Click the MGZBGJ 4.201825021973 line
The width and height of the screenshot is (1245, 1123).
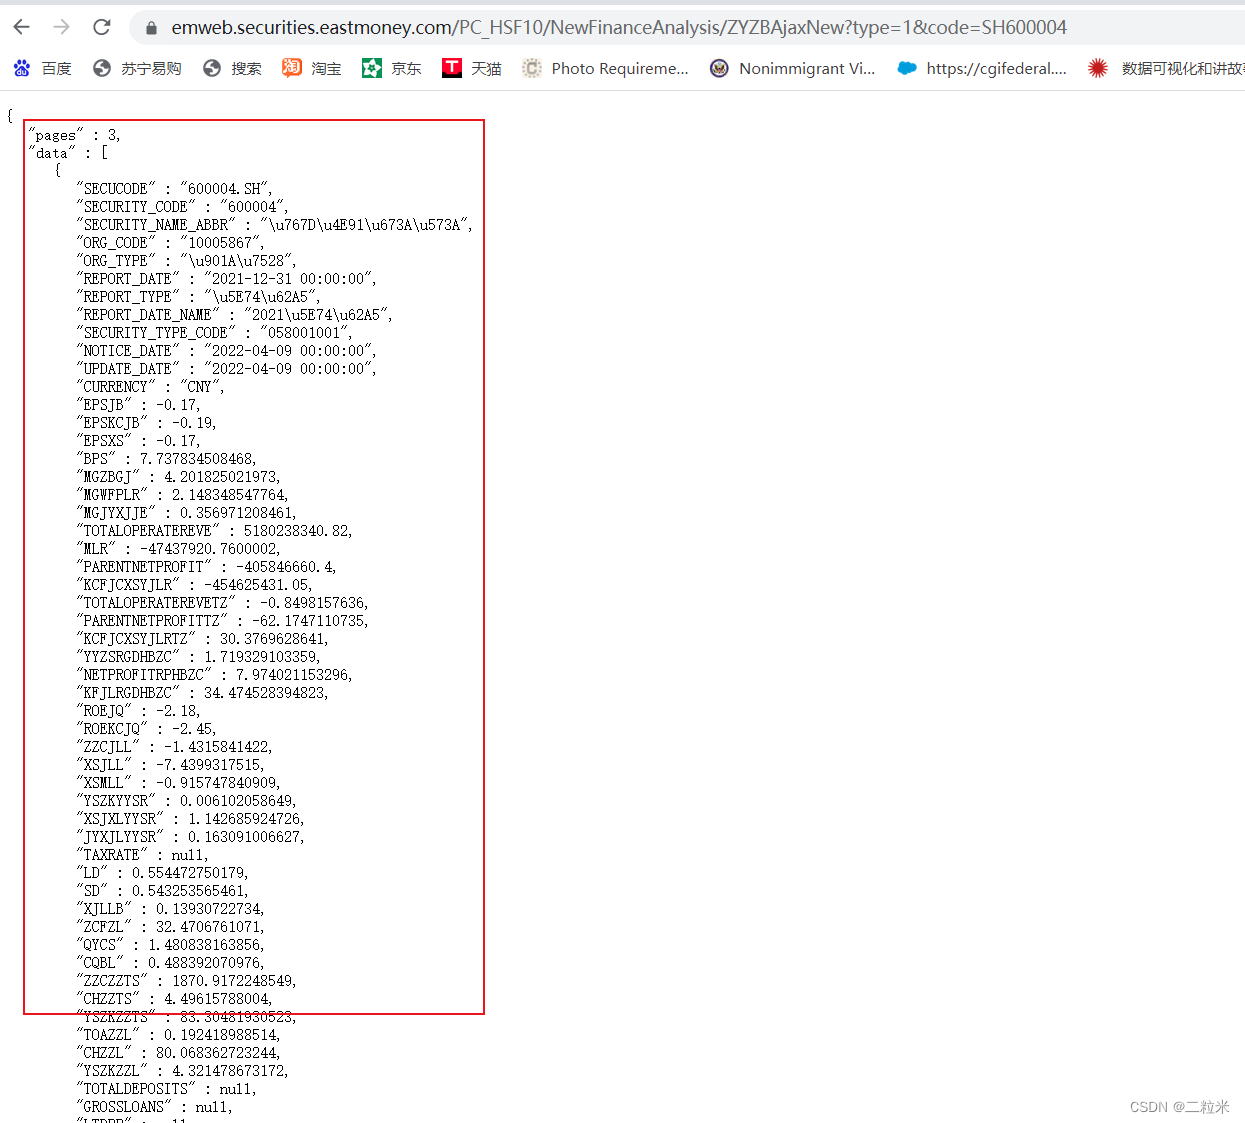(x=179, y=477)
